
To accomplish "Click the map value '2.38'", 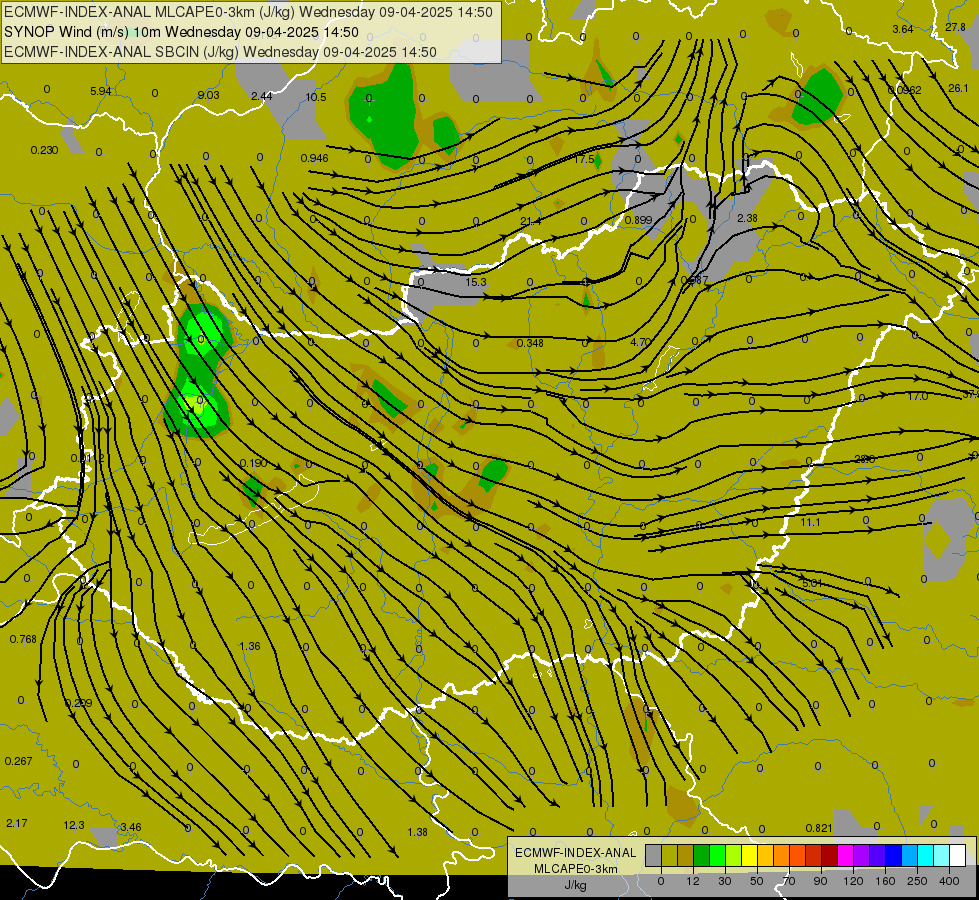I will click(747, 218).
